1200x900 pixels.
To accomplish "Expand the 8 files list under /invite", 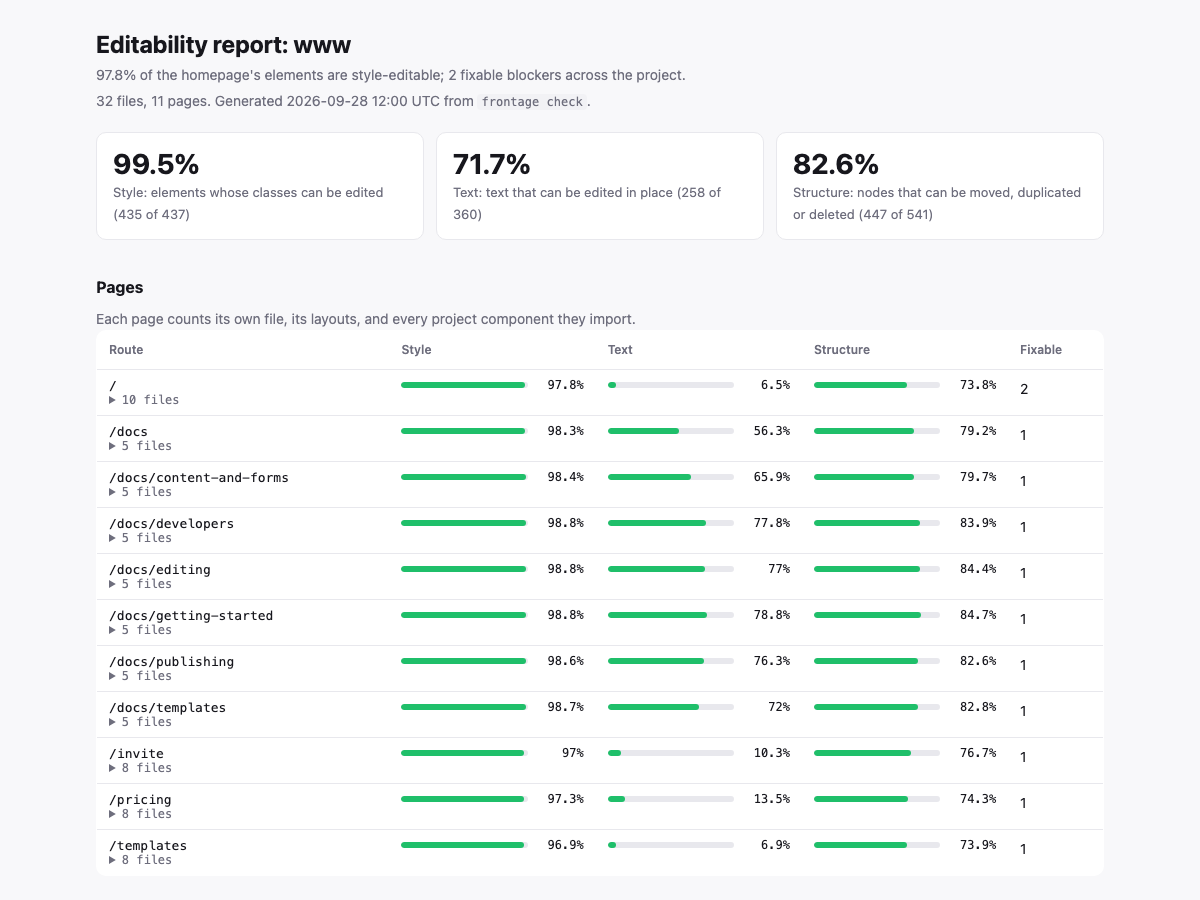I will click(x=140, y=768).
